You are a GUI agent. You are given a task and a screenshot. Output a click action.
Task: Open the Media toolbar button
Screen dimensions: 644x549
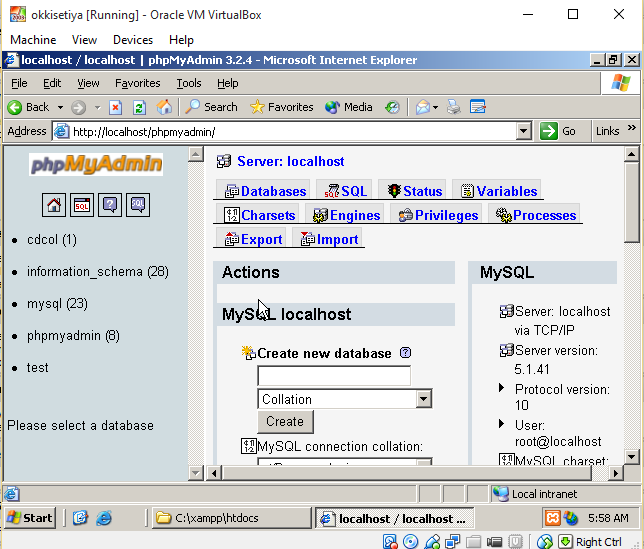[x=349, y=107]
